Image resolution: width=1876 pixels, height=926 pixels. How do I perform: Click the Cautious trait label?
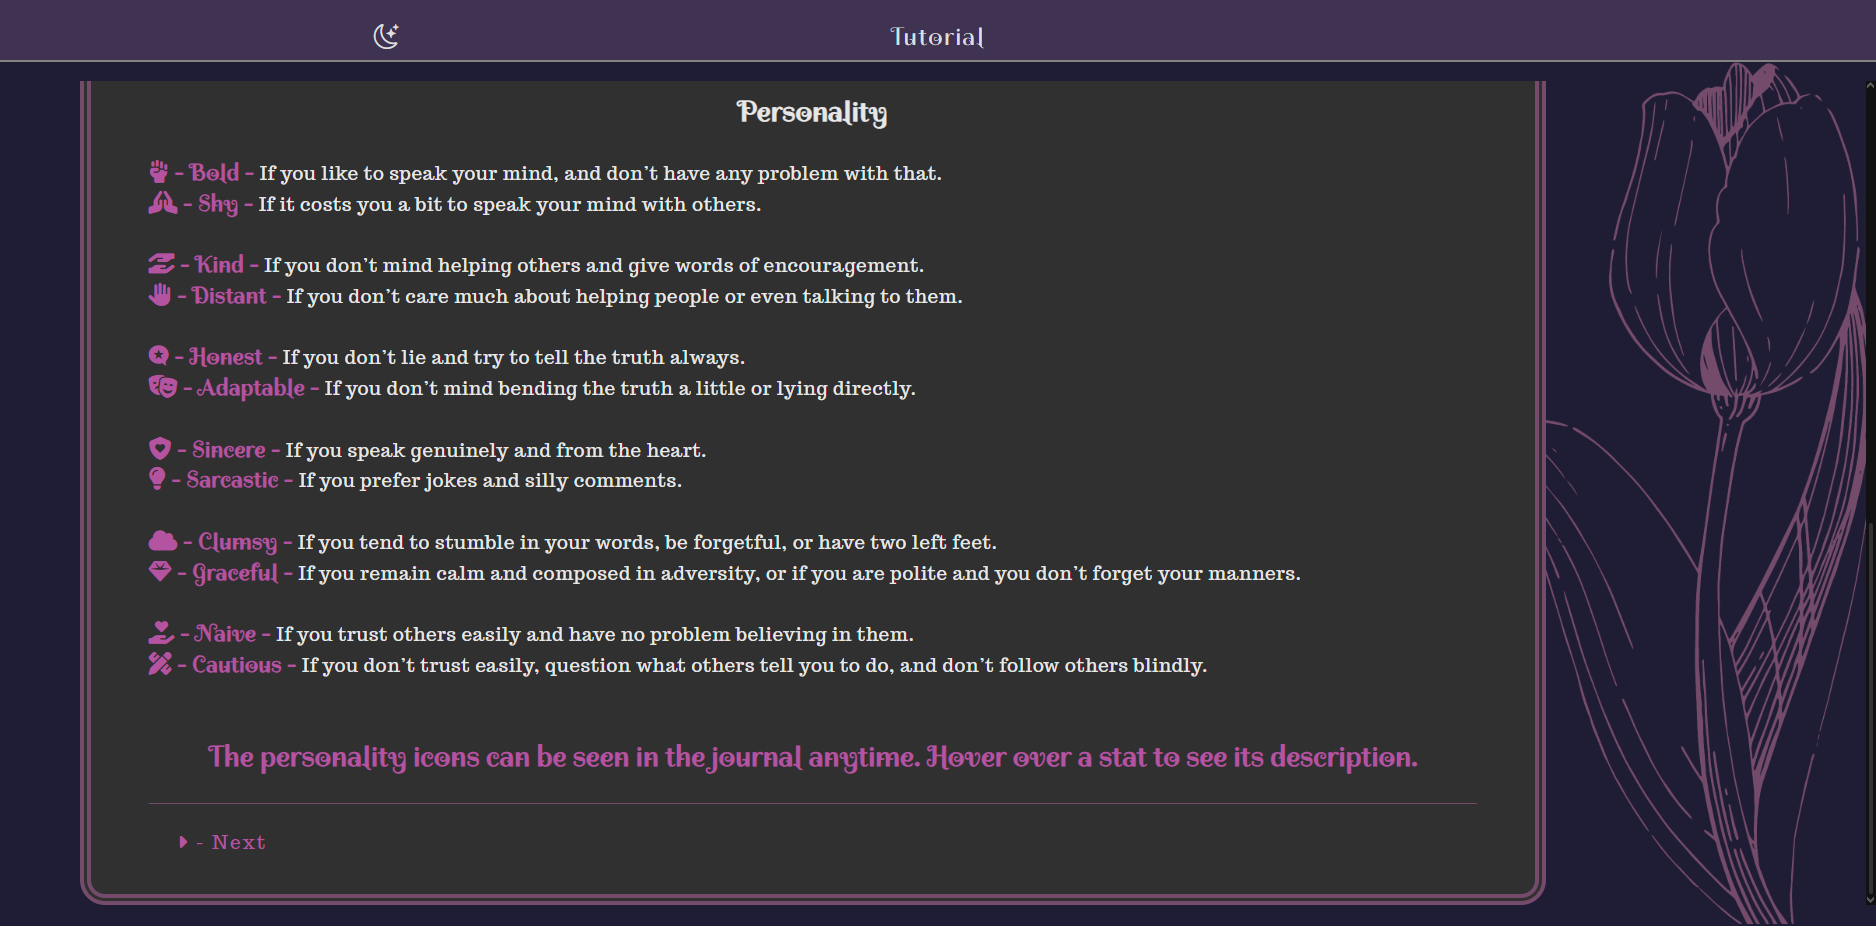pos(237,664)
